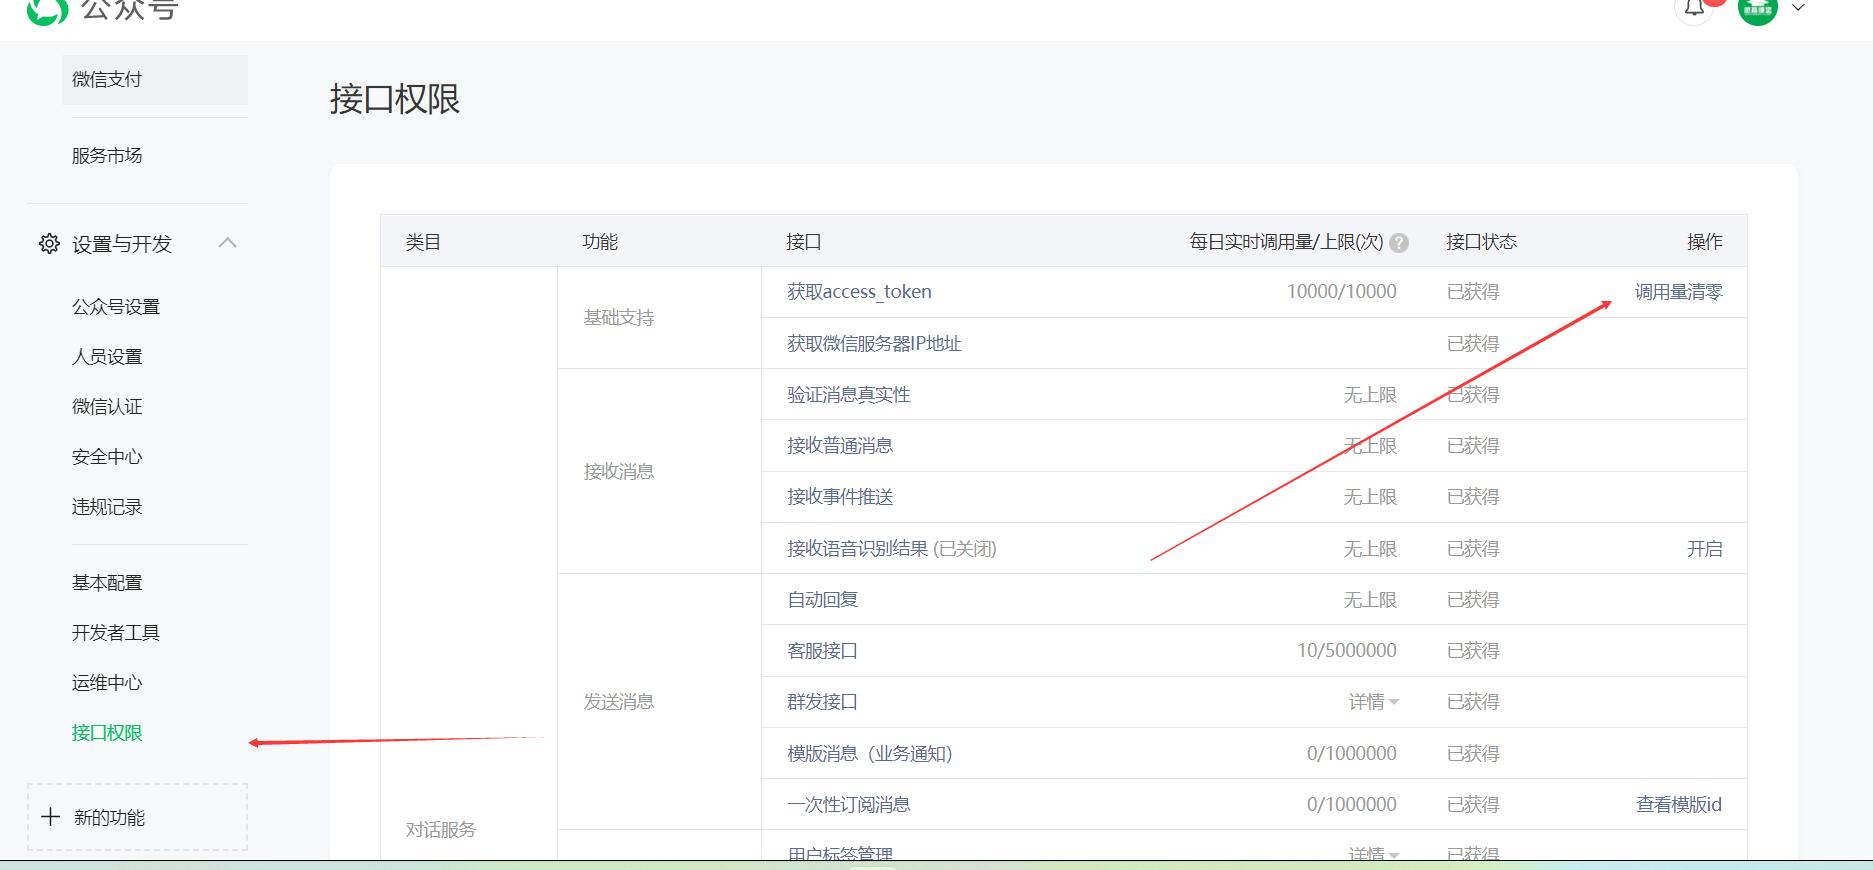Navigate to 安全中心
The width and height of the screenshot is (1873, 870).
(x=107, y=457)
